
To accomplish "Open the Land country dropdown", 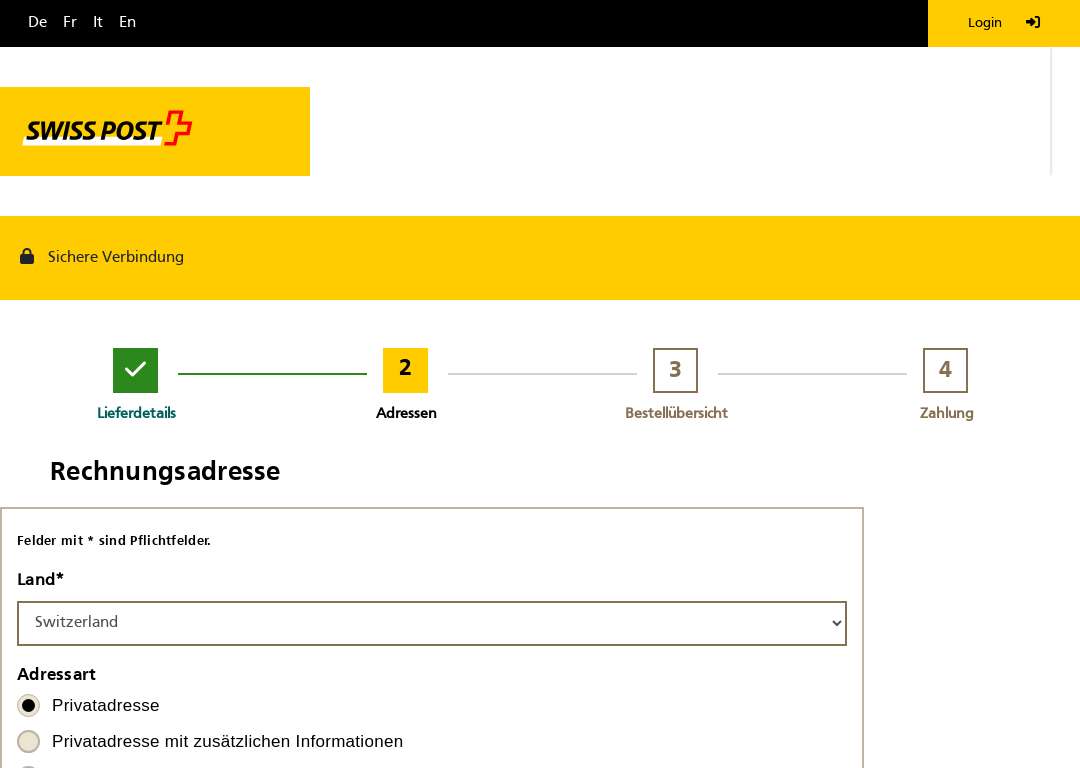I will point(432,623).
